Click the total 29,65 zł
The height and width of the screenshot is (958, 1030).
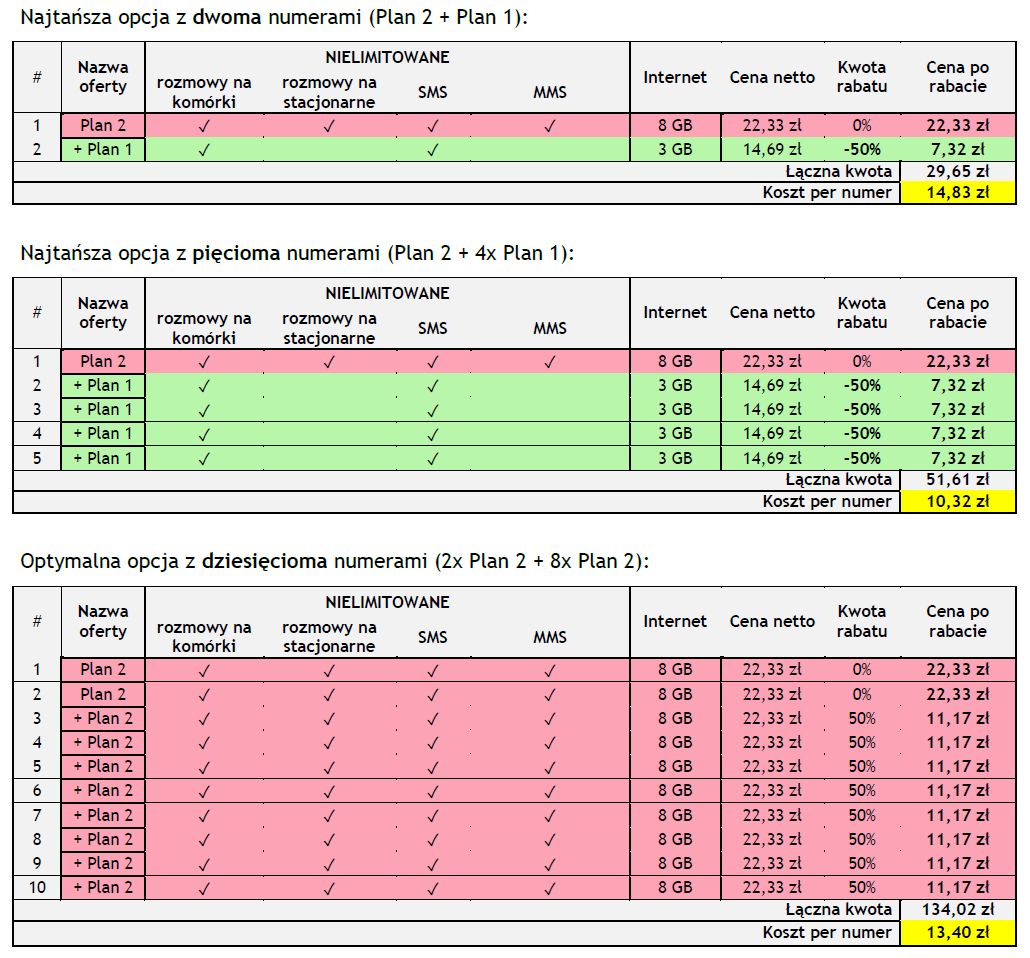958,171
